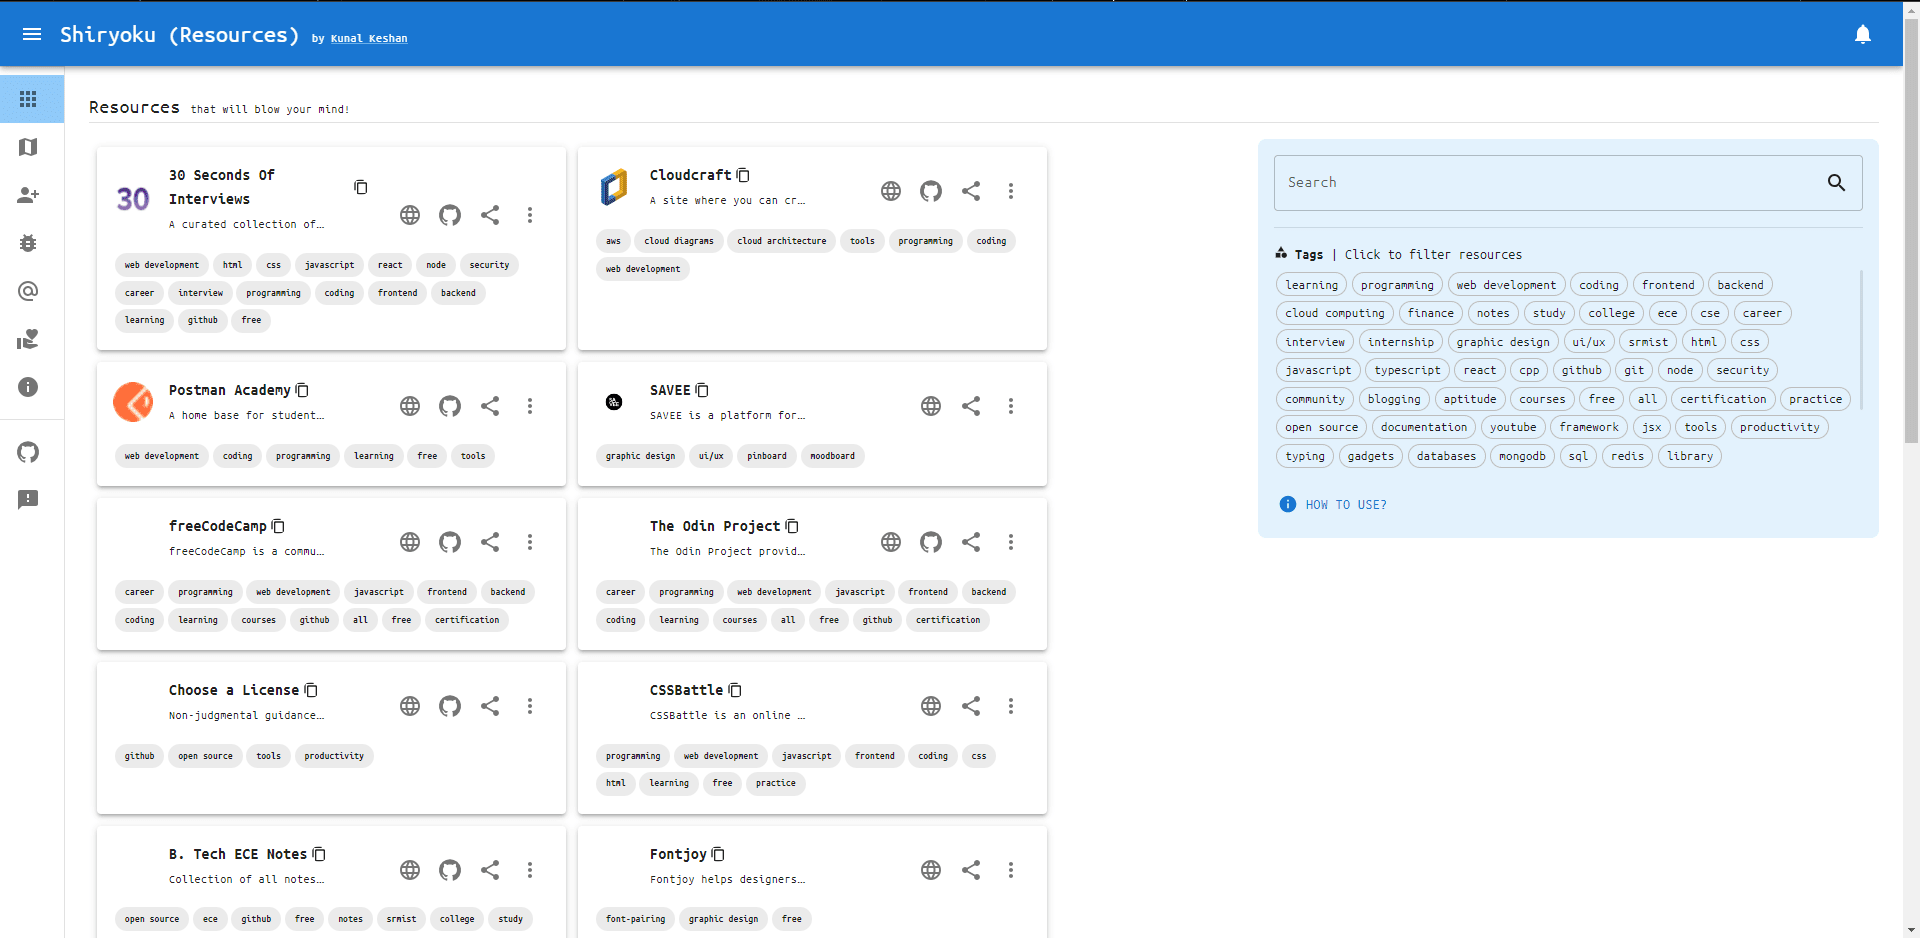Toggle the 'javascript' filter tag
This screenshot has height=938, width=1920.
1317,370
